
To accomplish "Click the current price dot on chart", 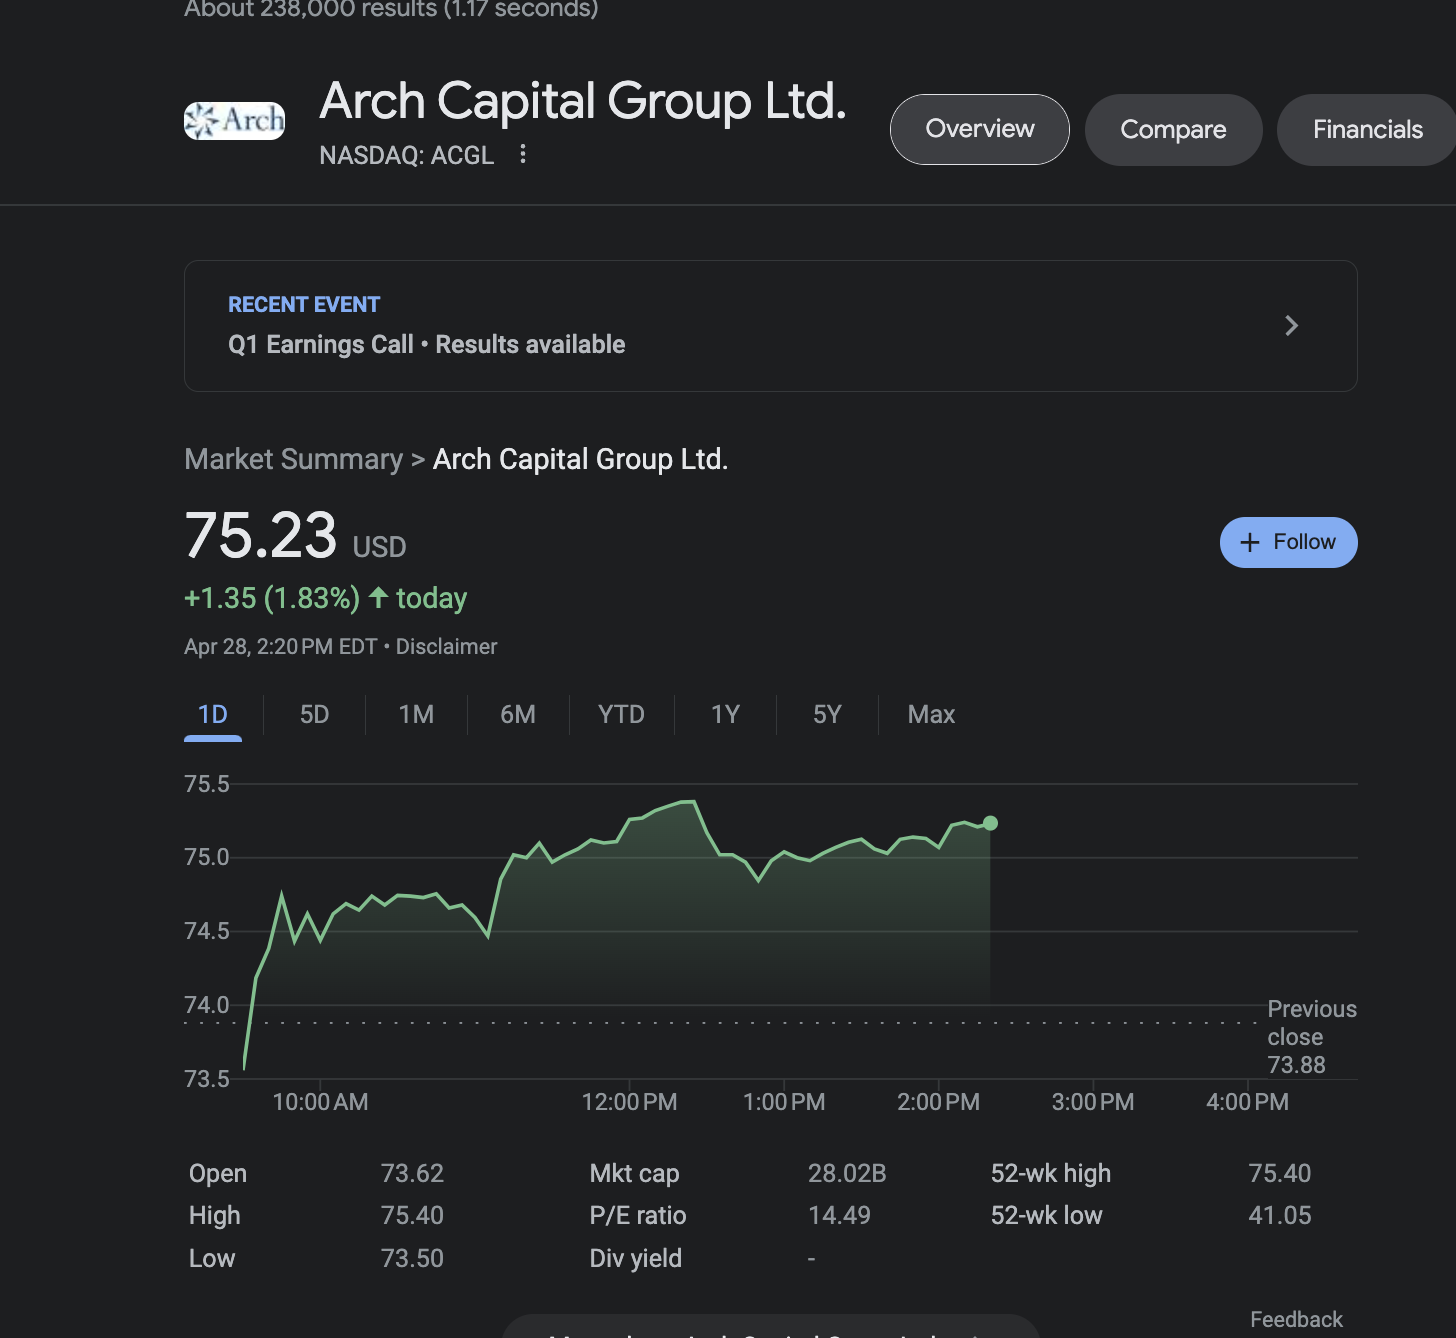I will click(x=990, y=823).
